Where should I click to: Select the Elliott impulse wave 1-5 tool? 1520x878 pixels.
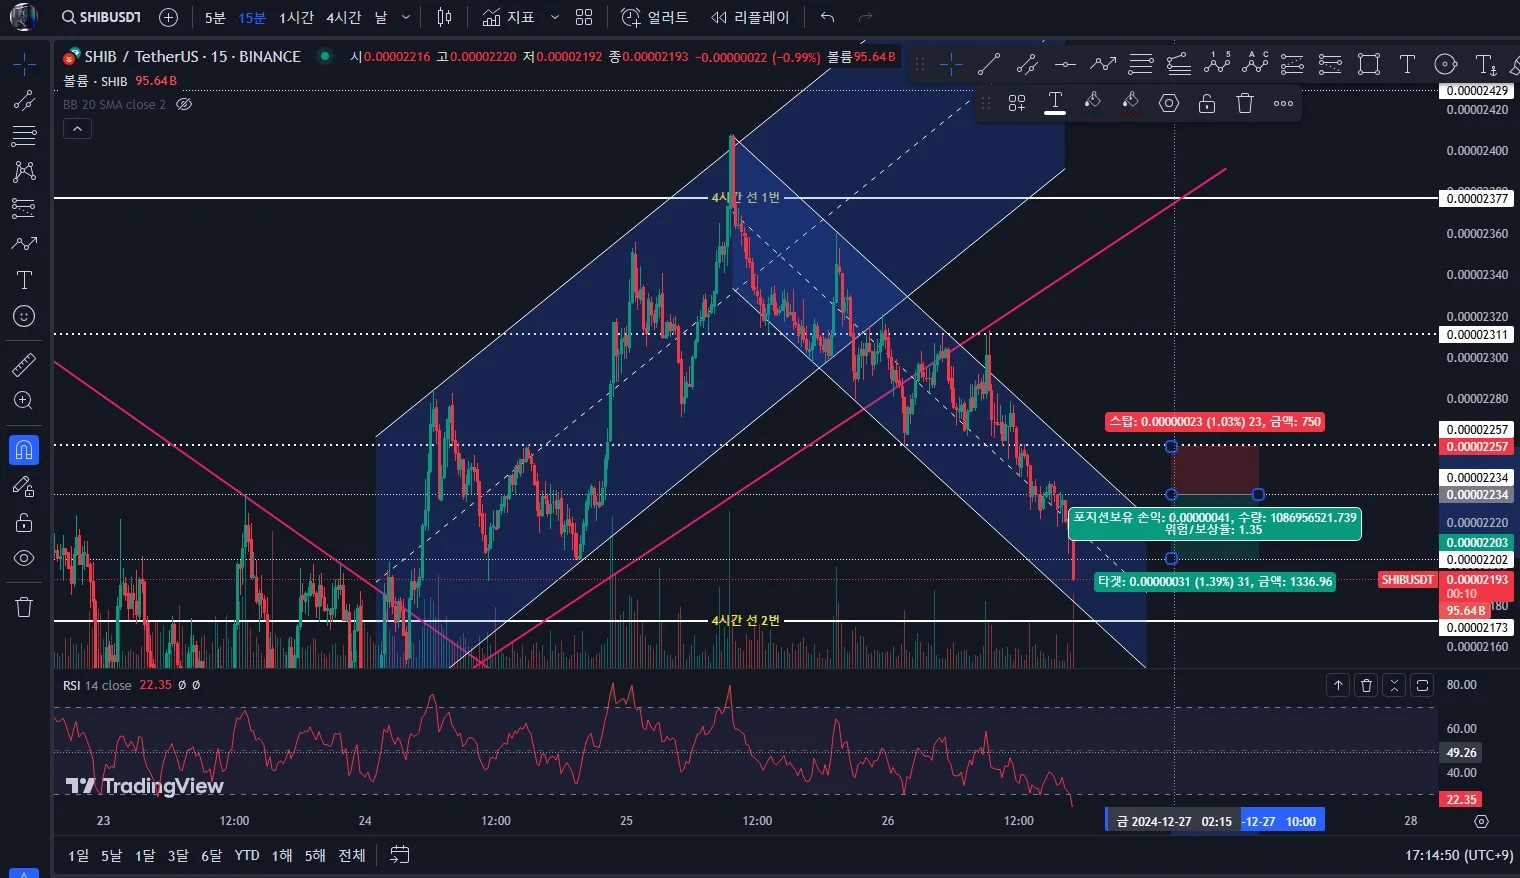pyautogui.click(x=1217, y=65)
